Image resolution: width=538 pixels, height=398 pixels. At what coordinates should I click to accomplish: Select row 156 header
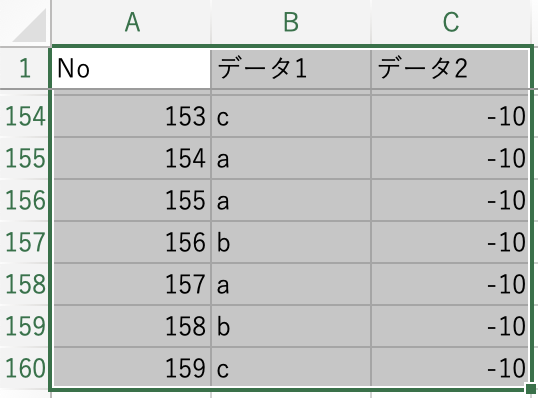25,200
